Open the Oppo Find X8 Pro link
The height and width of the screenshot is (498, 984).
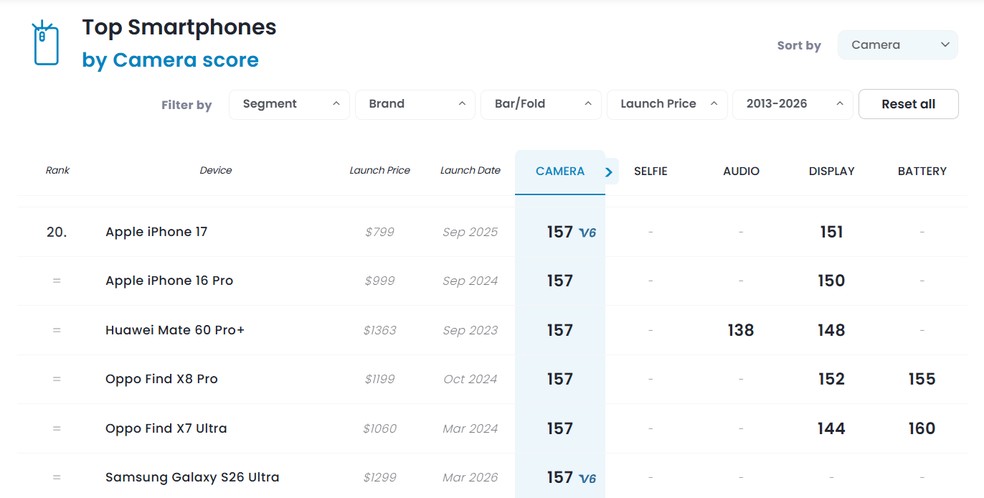pos(161,379)
